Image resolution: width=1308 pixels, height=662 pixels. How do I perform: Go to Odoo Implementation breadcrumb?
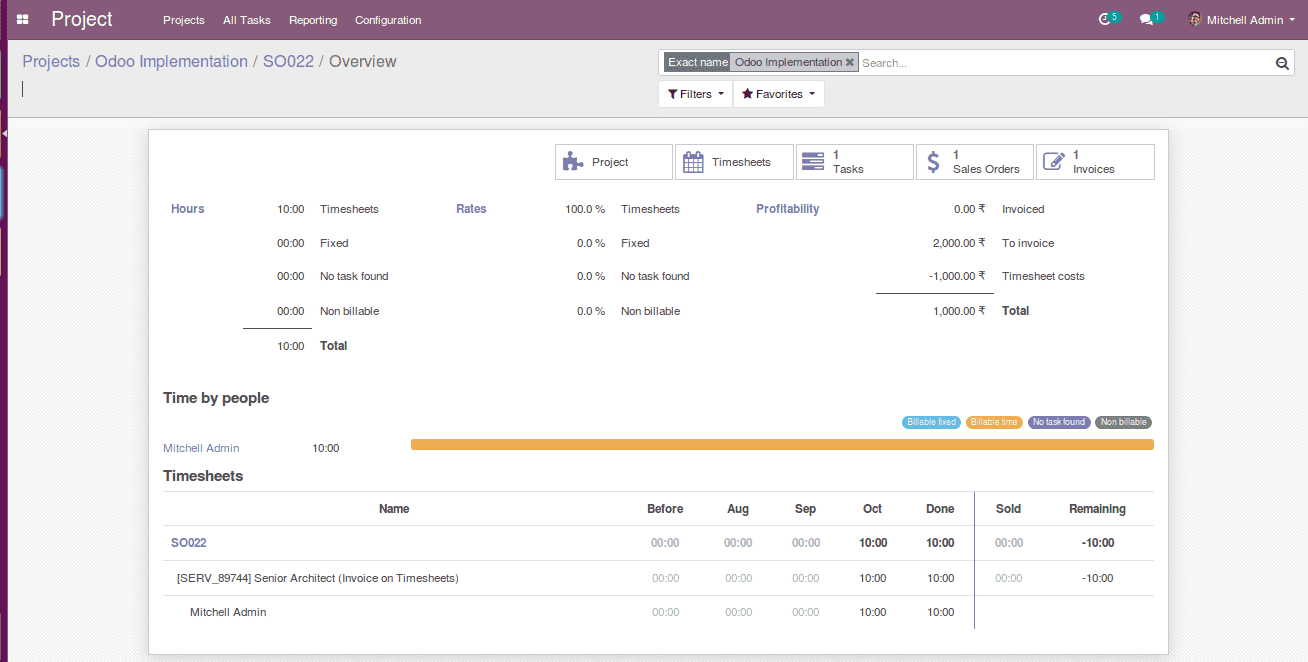click(x=171, y=61)
